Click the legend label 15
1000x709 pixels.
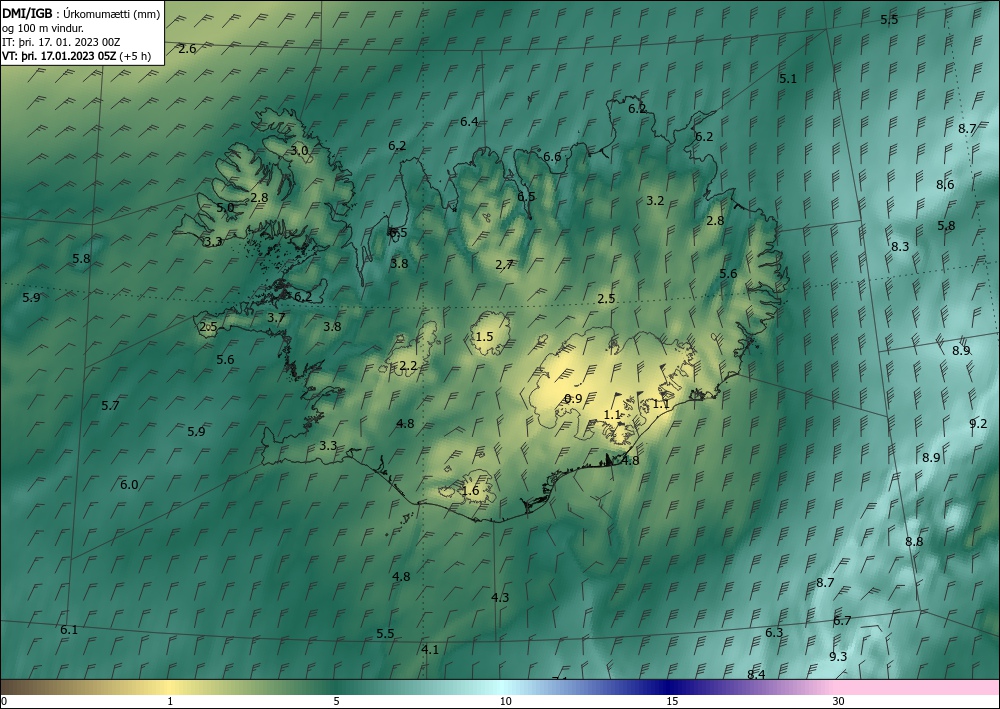(x=672, y=701)
